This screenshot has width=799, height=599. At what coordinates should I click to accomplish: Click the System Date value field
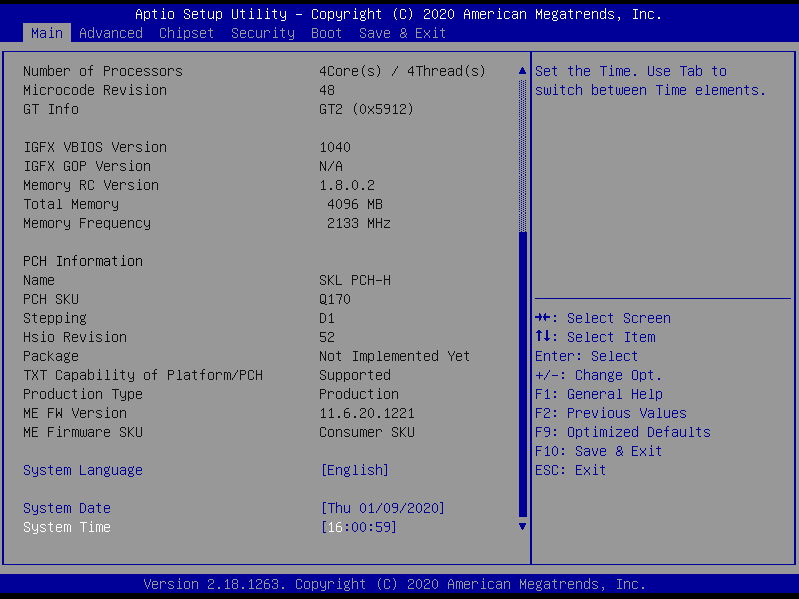[382, 508]
